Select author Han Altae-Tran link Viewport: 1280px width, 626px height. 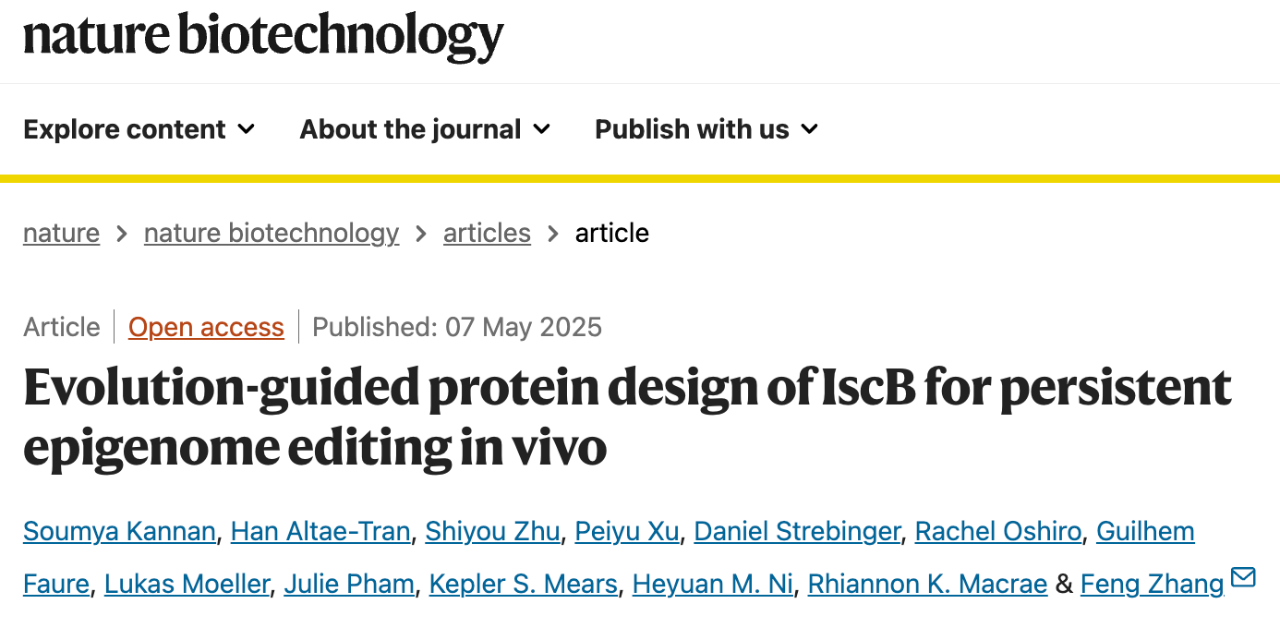[320, 531]
